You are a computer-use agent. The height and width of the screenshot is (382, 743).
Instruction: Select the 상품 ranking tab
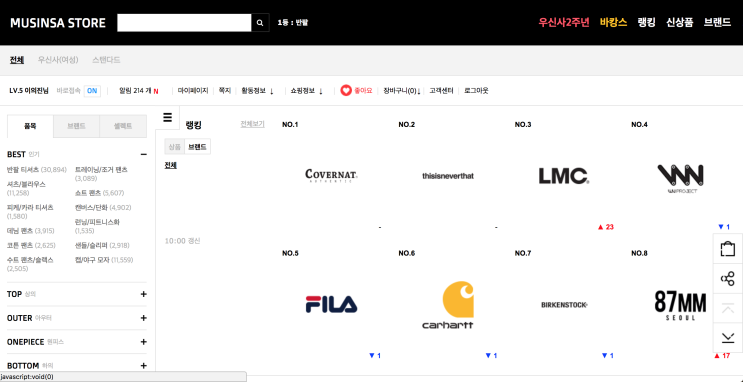tap(174, 147)
